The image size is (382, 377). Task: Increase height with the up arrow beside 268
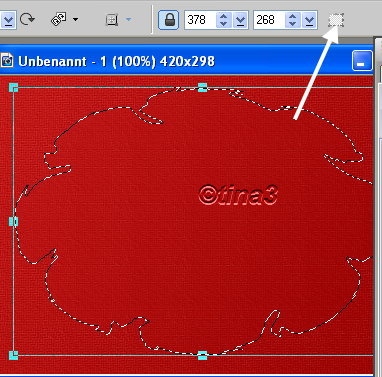[292, 16]
